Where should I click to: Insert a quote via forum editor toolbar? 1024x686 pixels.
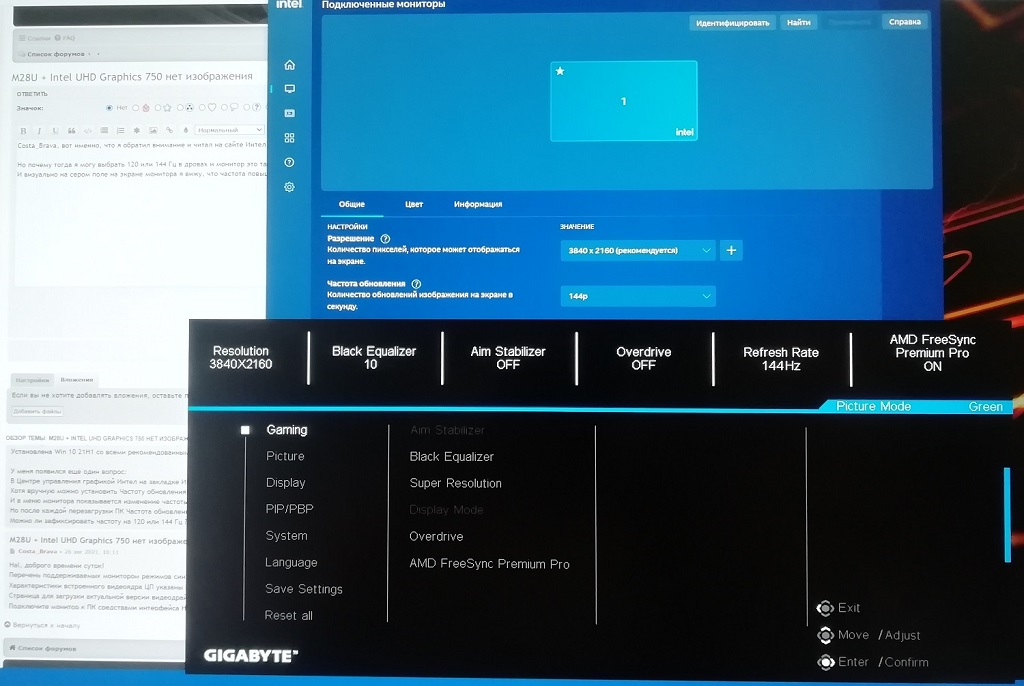click(x=71, y=130)
